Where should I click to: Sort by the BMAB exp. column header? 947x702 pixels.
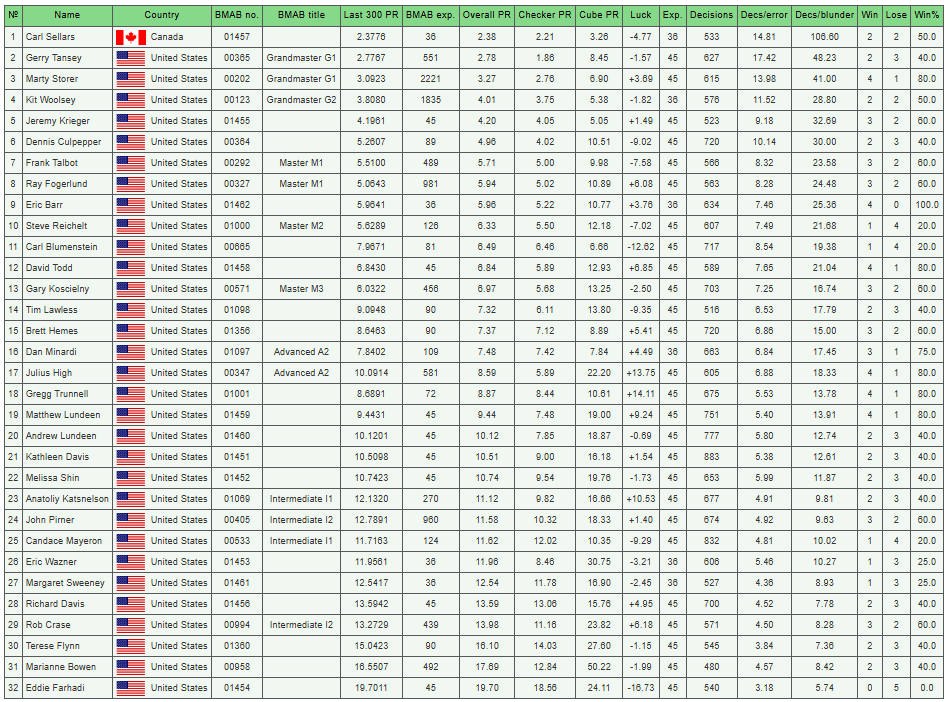[x=430, y=15]
